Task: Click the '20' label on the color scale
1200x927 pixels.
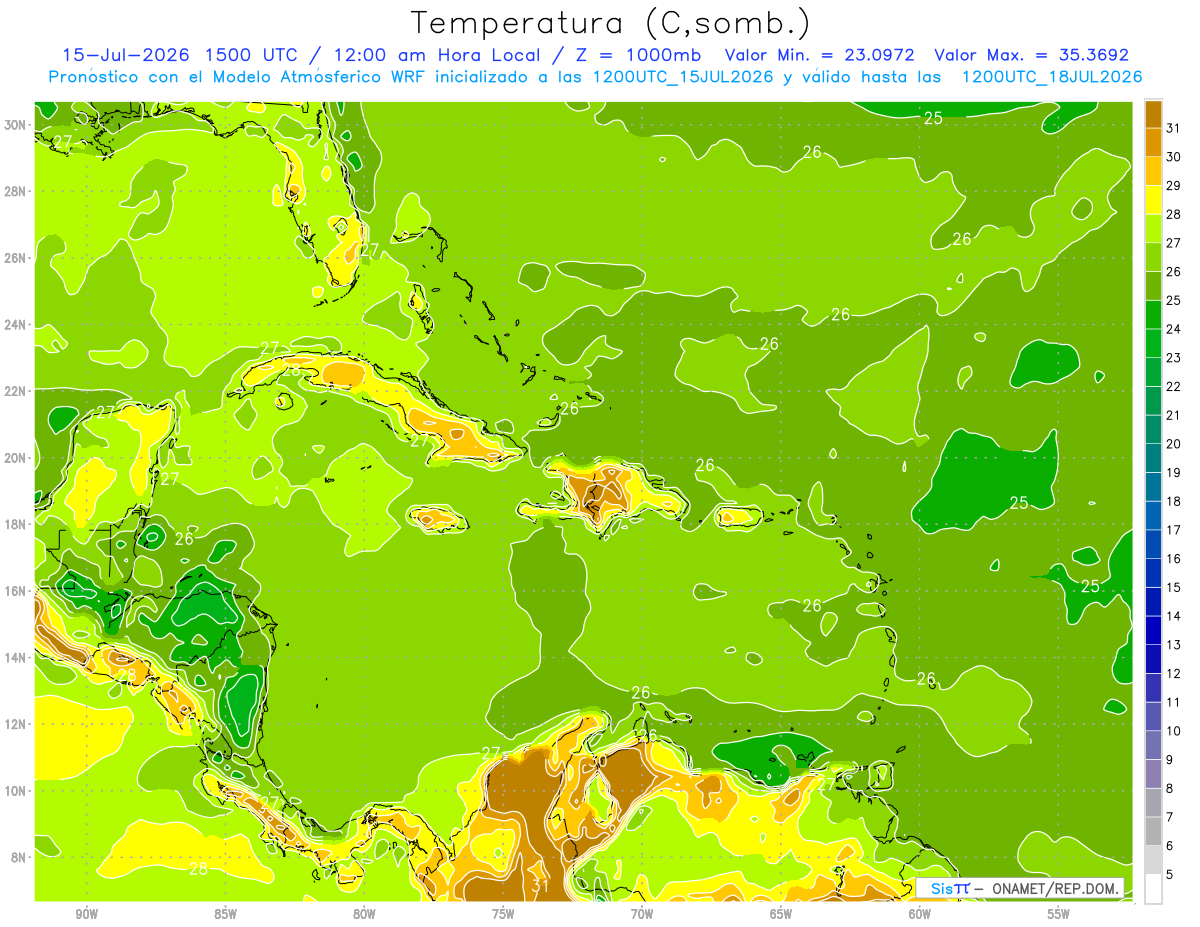Action: [1174, 444]
